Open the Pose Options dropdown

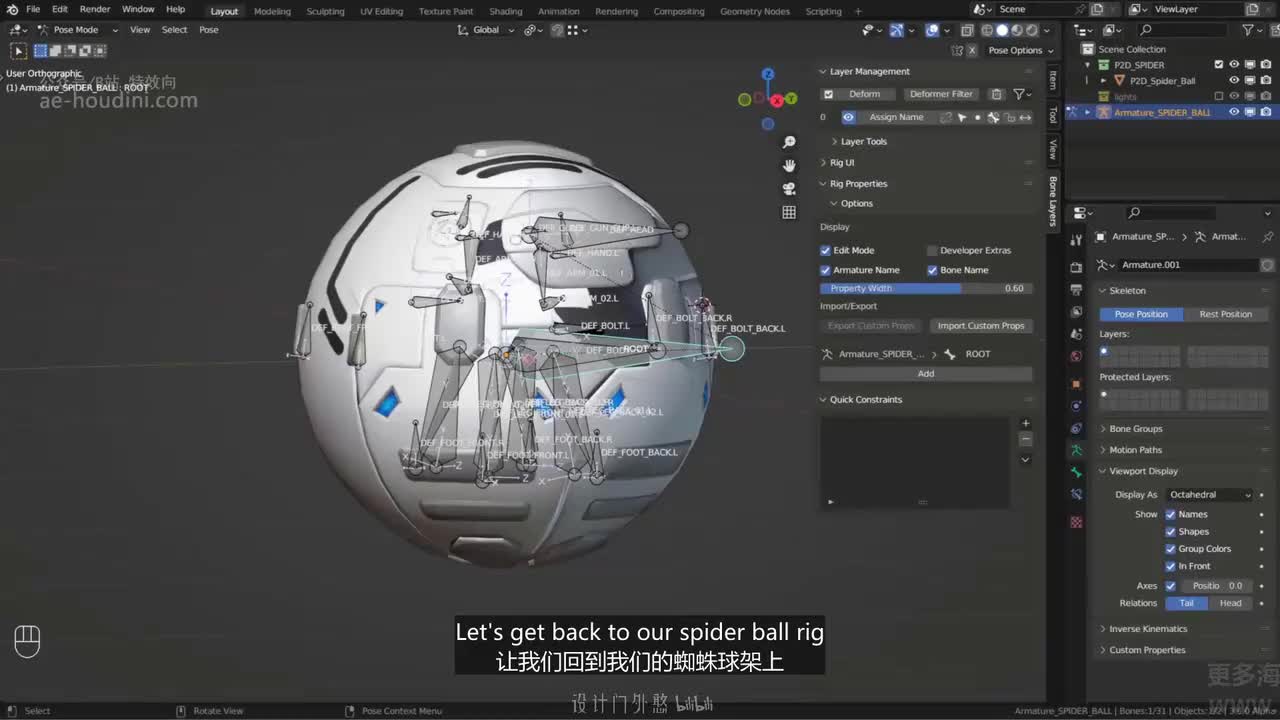[x=1021, y=50]
